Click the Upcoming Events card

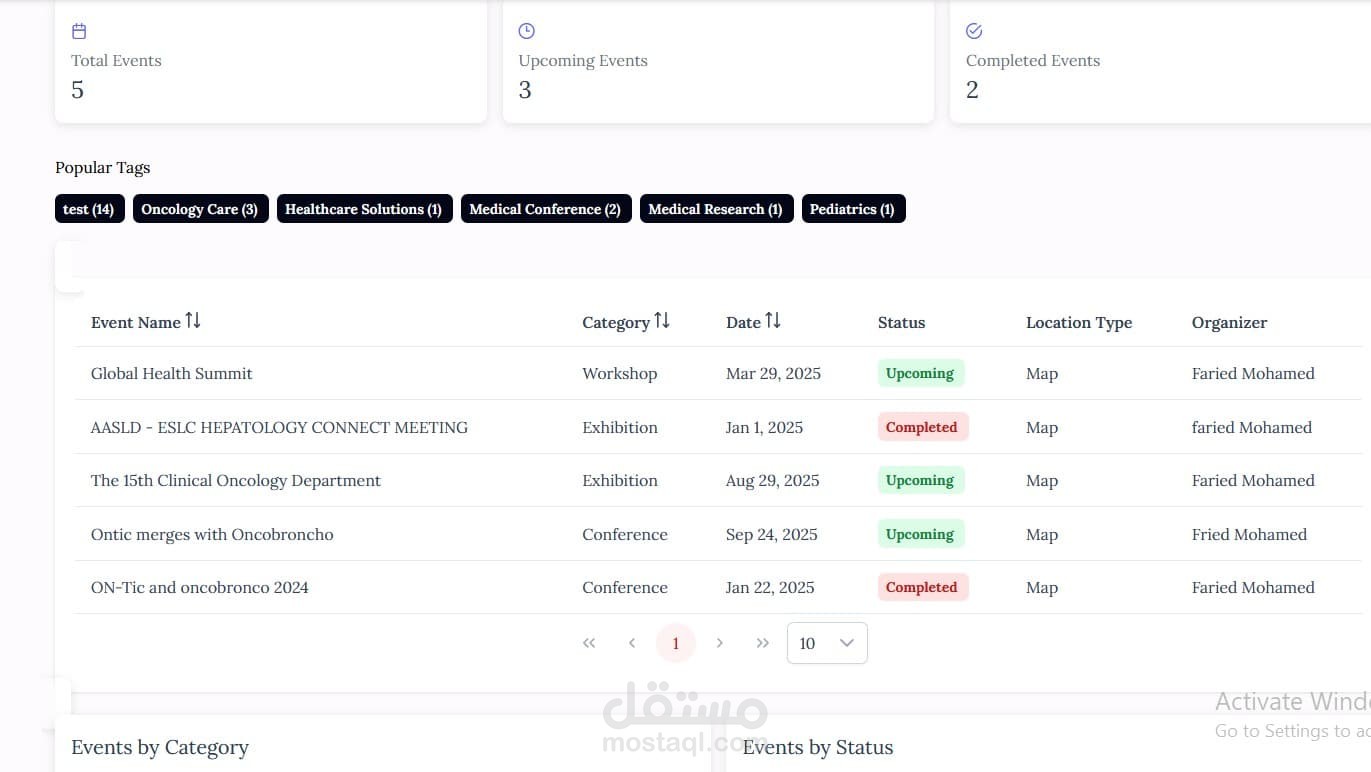718,62
